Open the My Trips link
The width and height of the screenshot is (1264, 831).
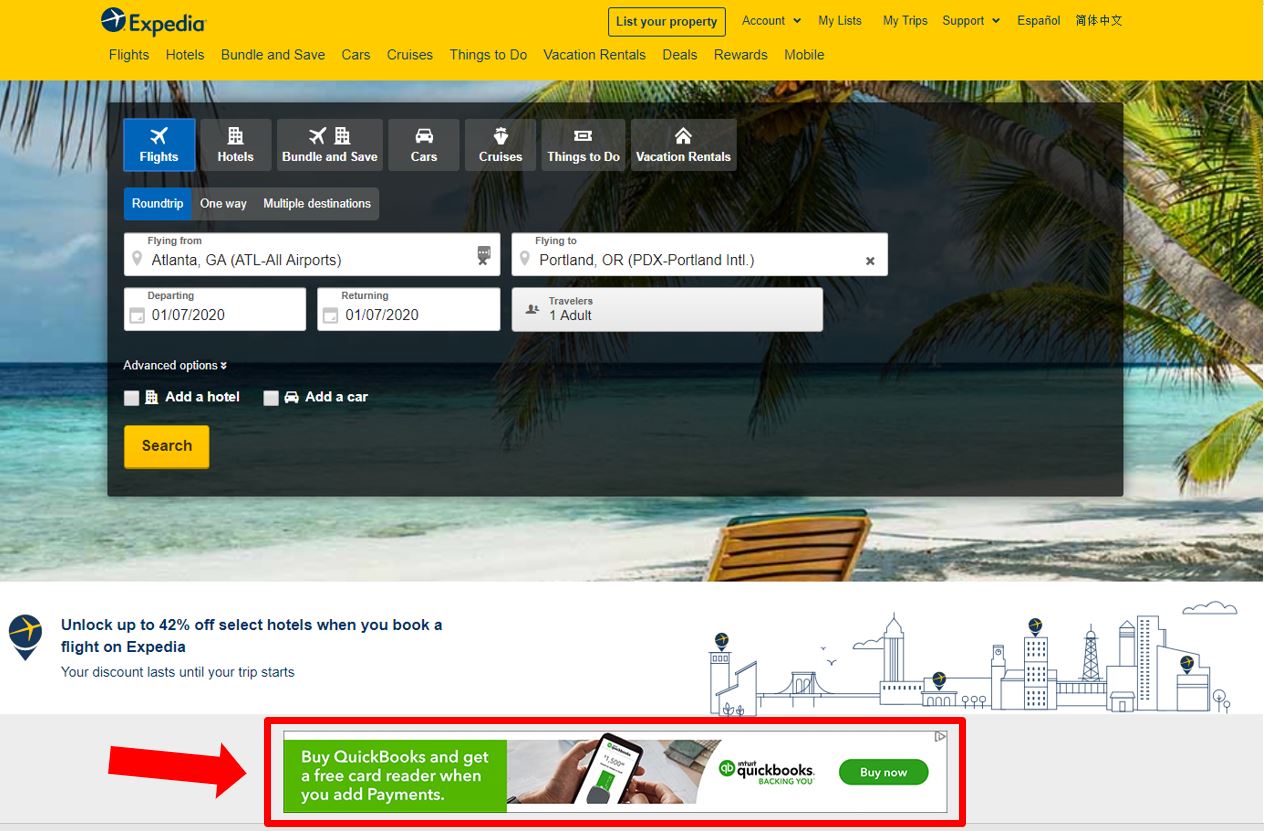[x=905, y=20]
